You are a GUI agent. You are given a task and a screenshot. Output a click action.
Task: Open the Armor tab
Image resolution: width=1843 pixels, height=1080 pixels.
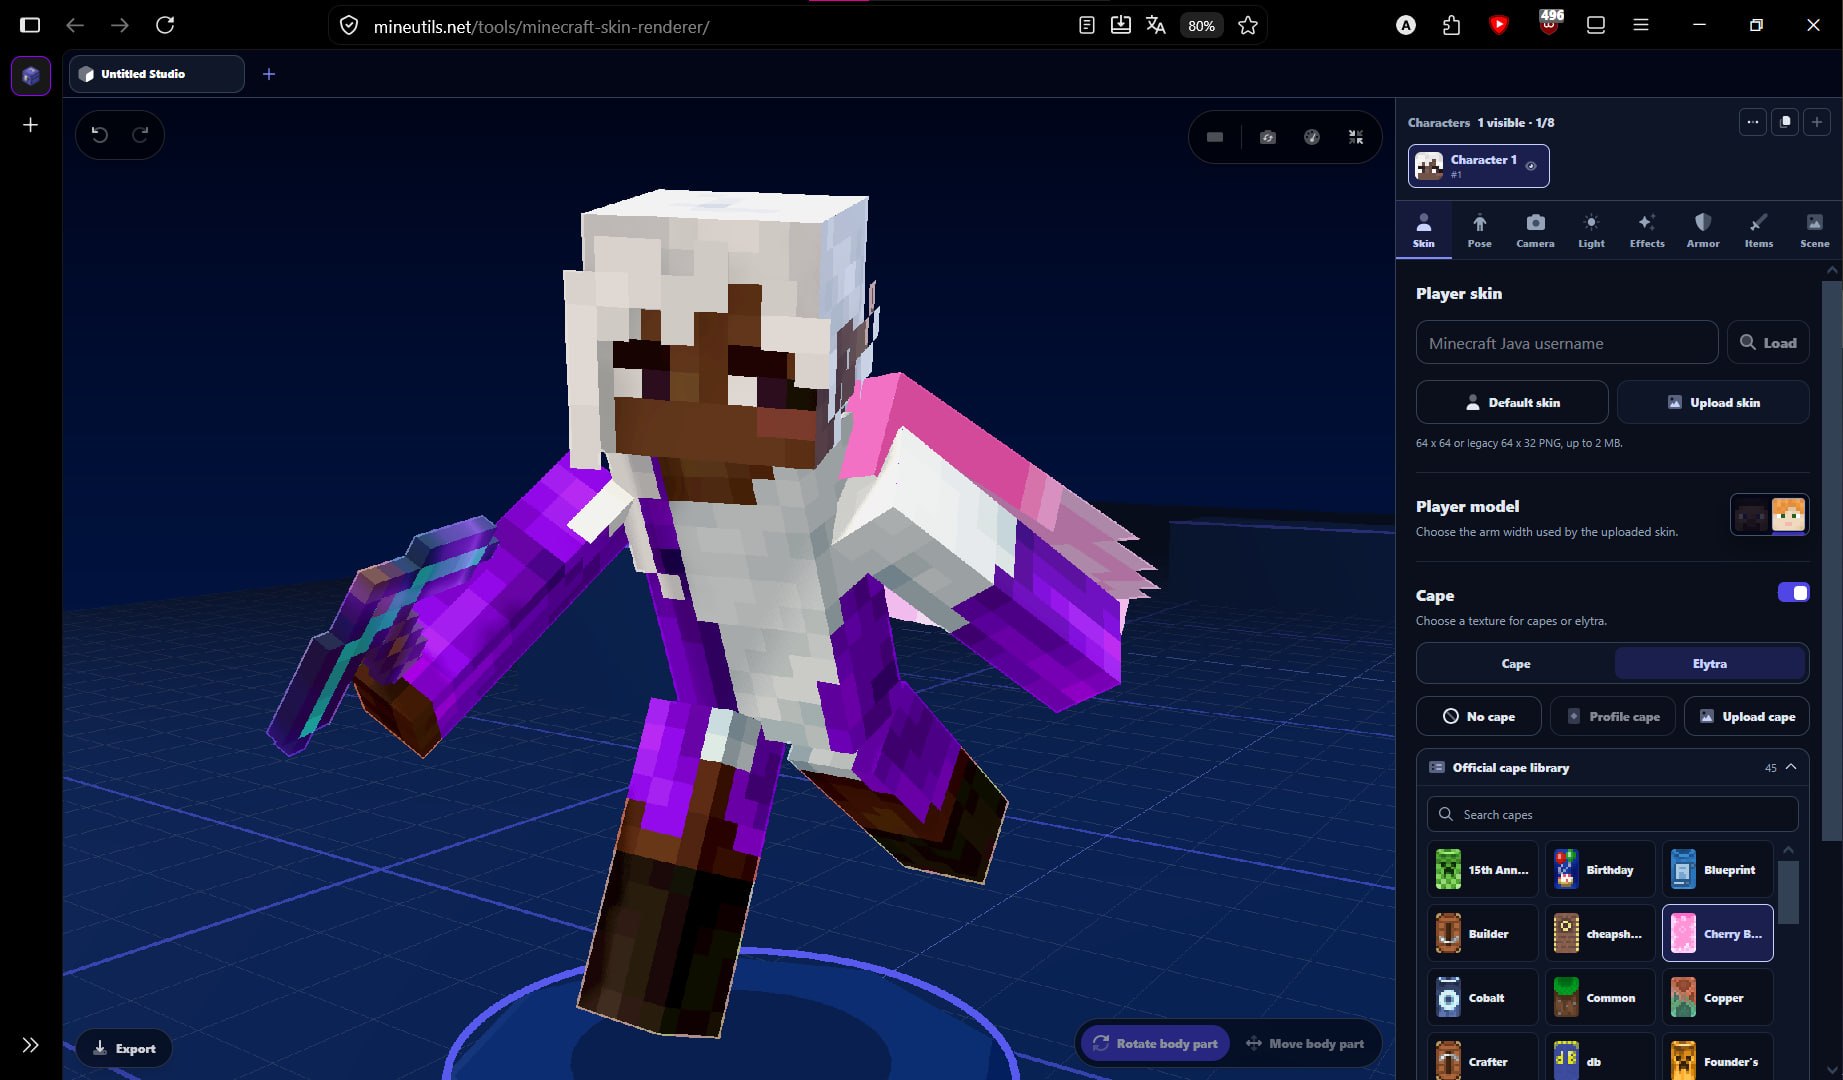tap(1703, 230)
